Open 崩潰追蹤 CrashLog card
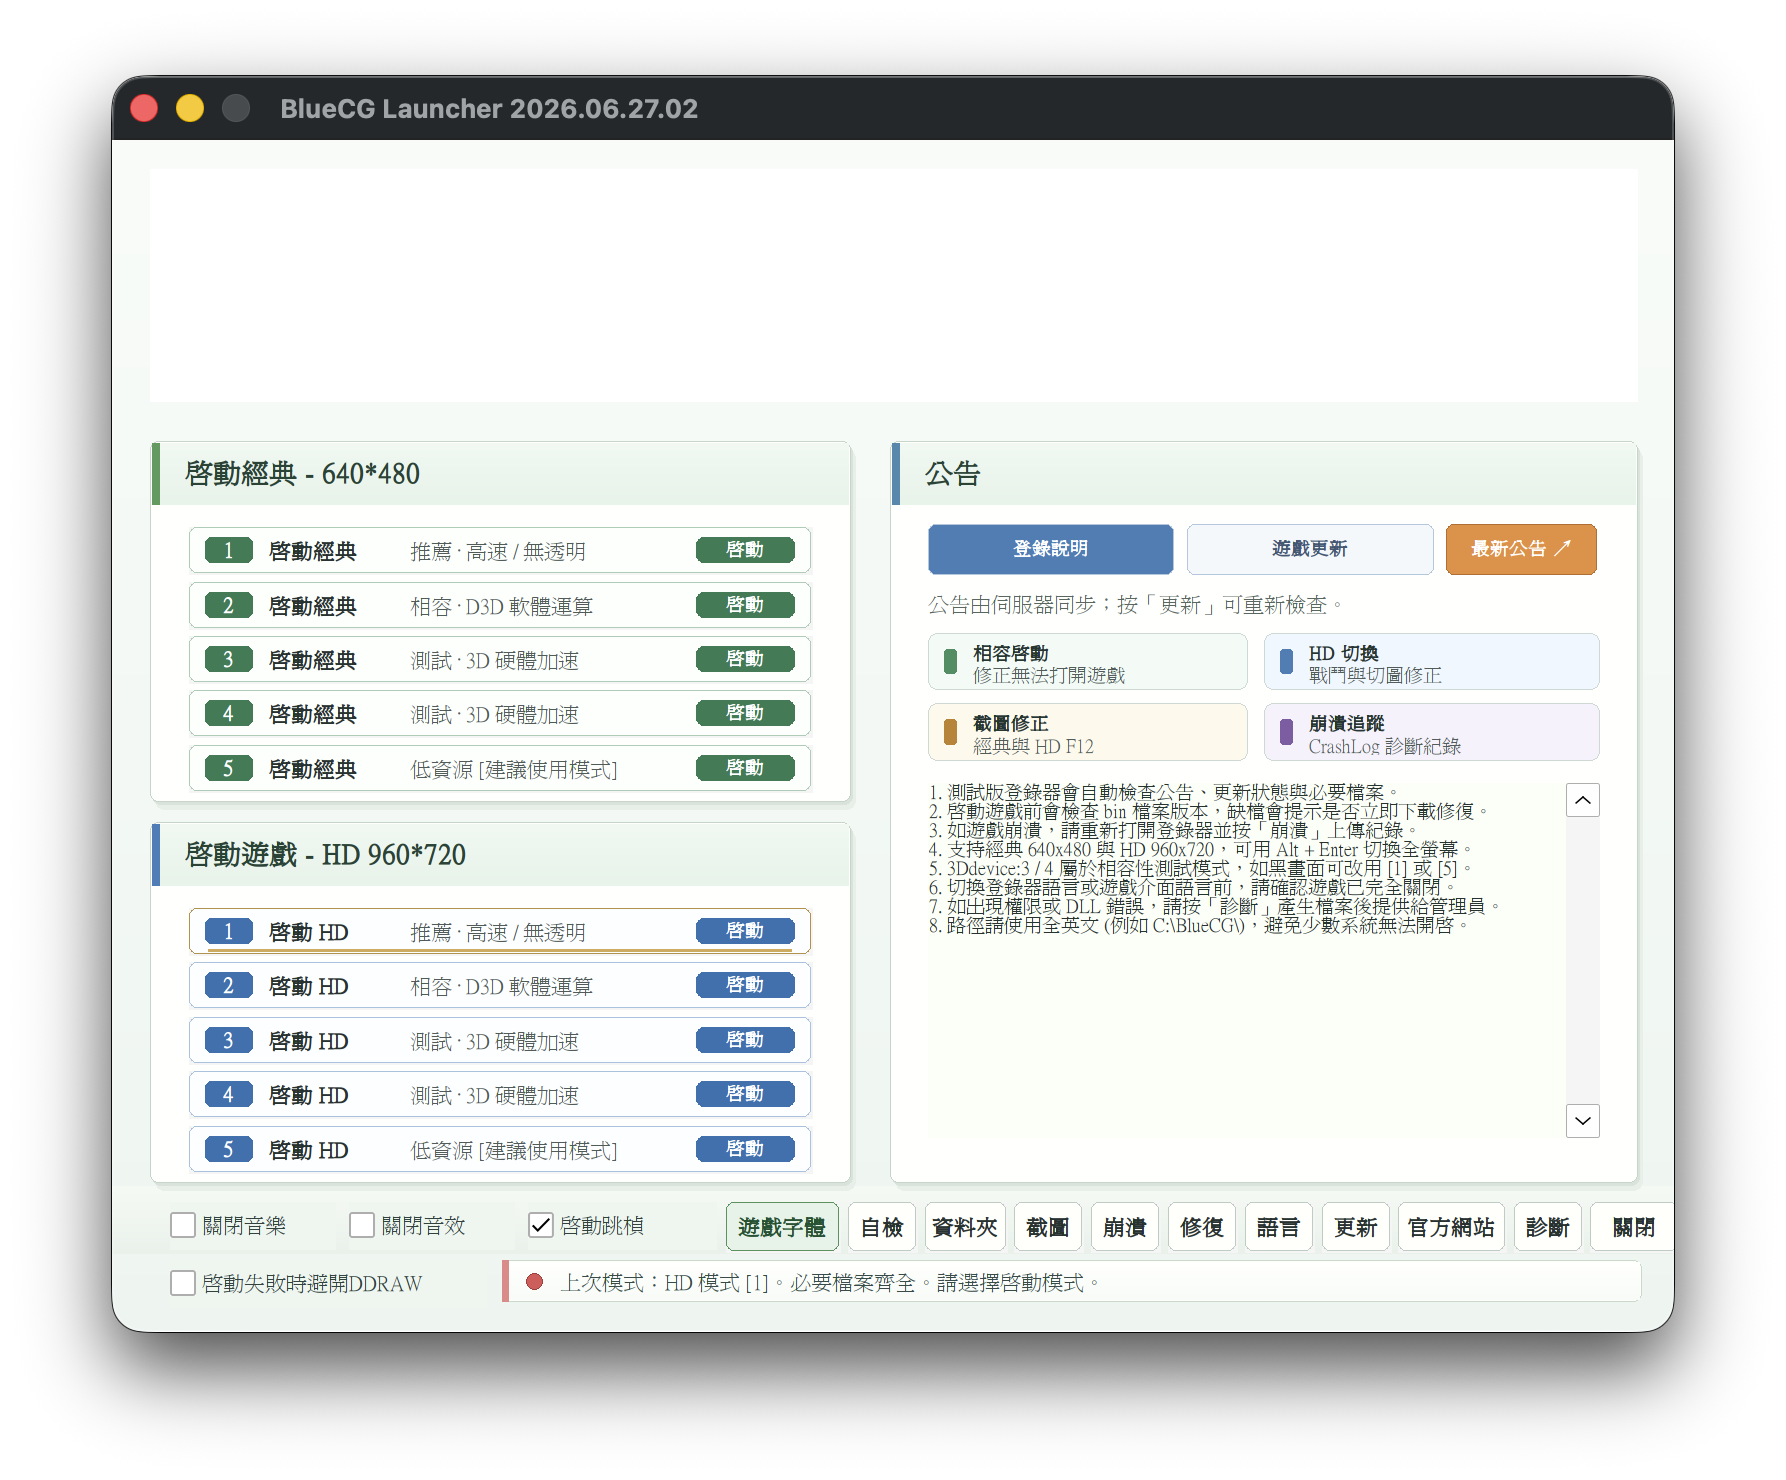 (x=1431, y=732)
